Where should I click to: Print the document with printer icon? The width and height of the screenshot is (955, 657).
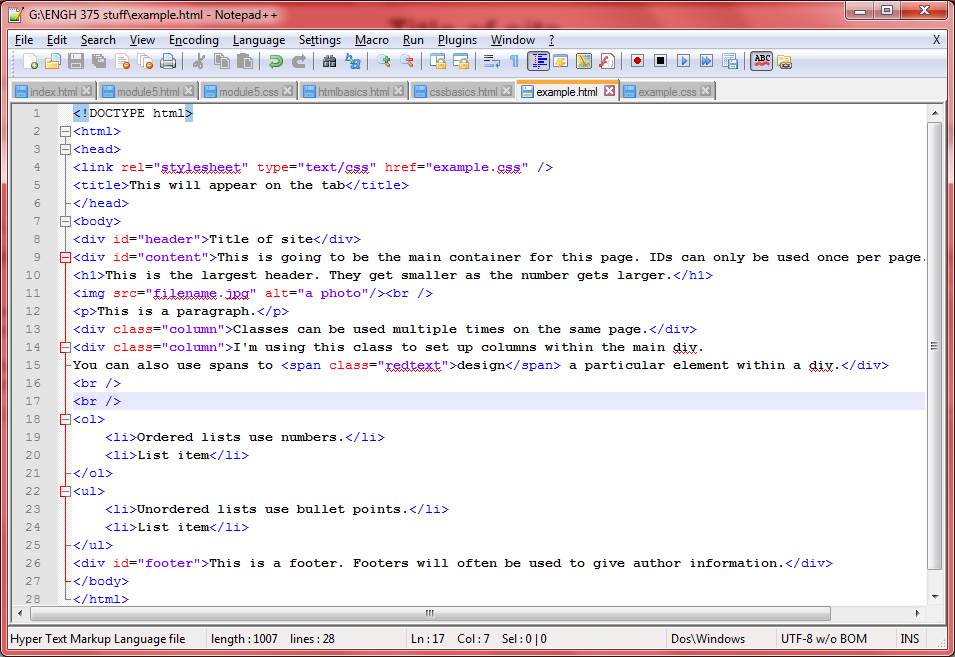point(168,61)
